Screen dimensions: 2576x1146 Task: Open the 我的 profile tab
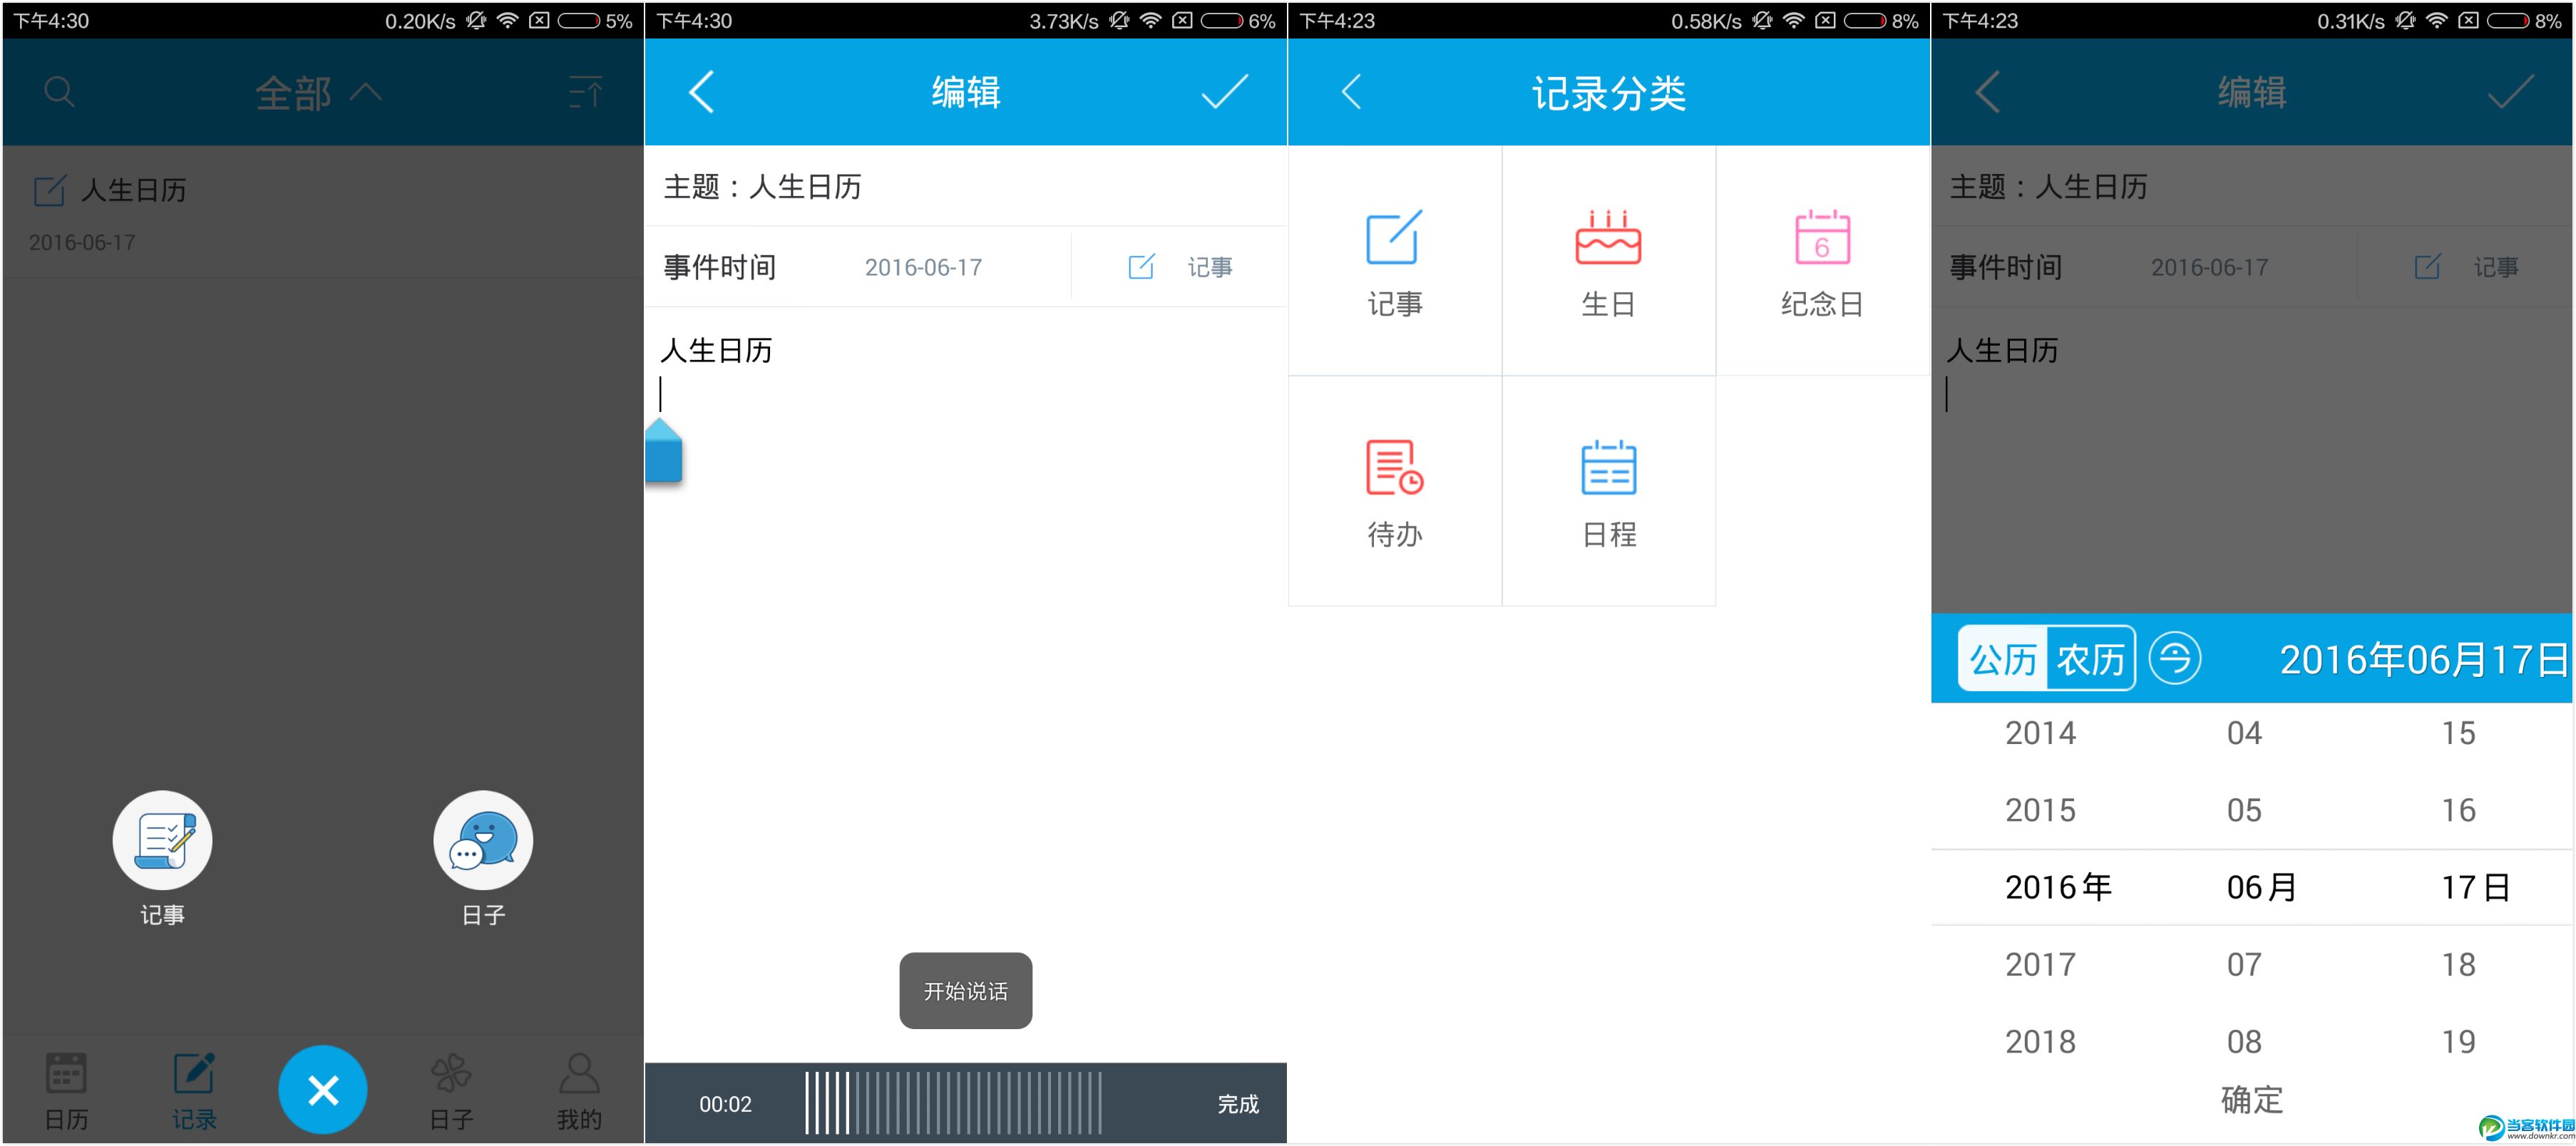tap(579, 1090)
